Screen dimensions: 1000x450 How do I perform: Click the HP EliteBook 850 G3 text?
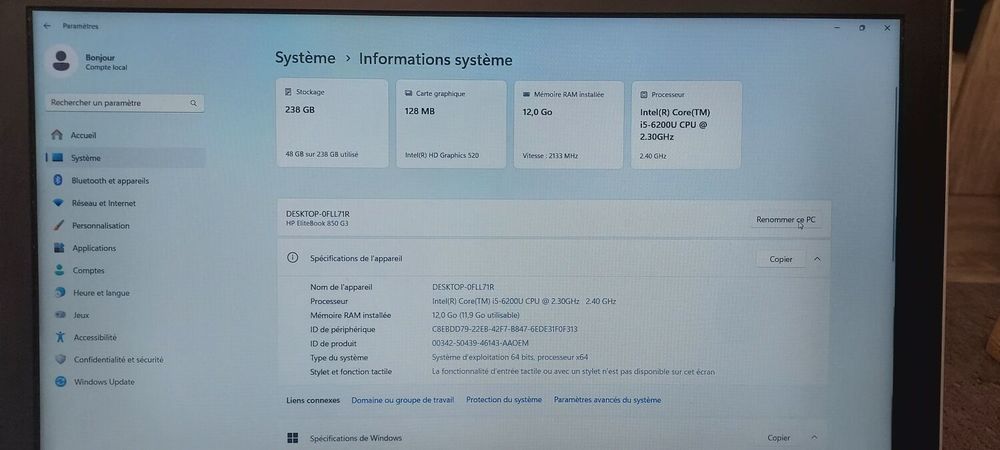click(318, 224)
